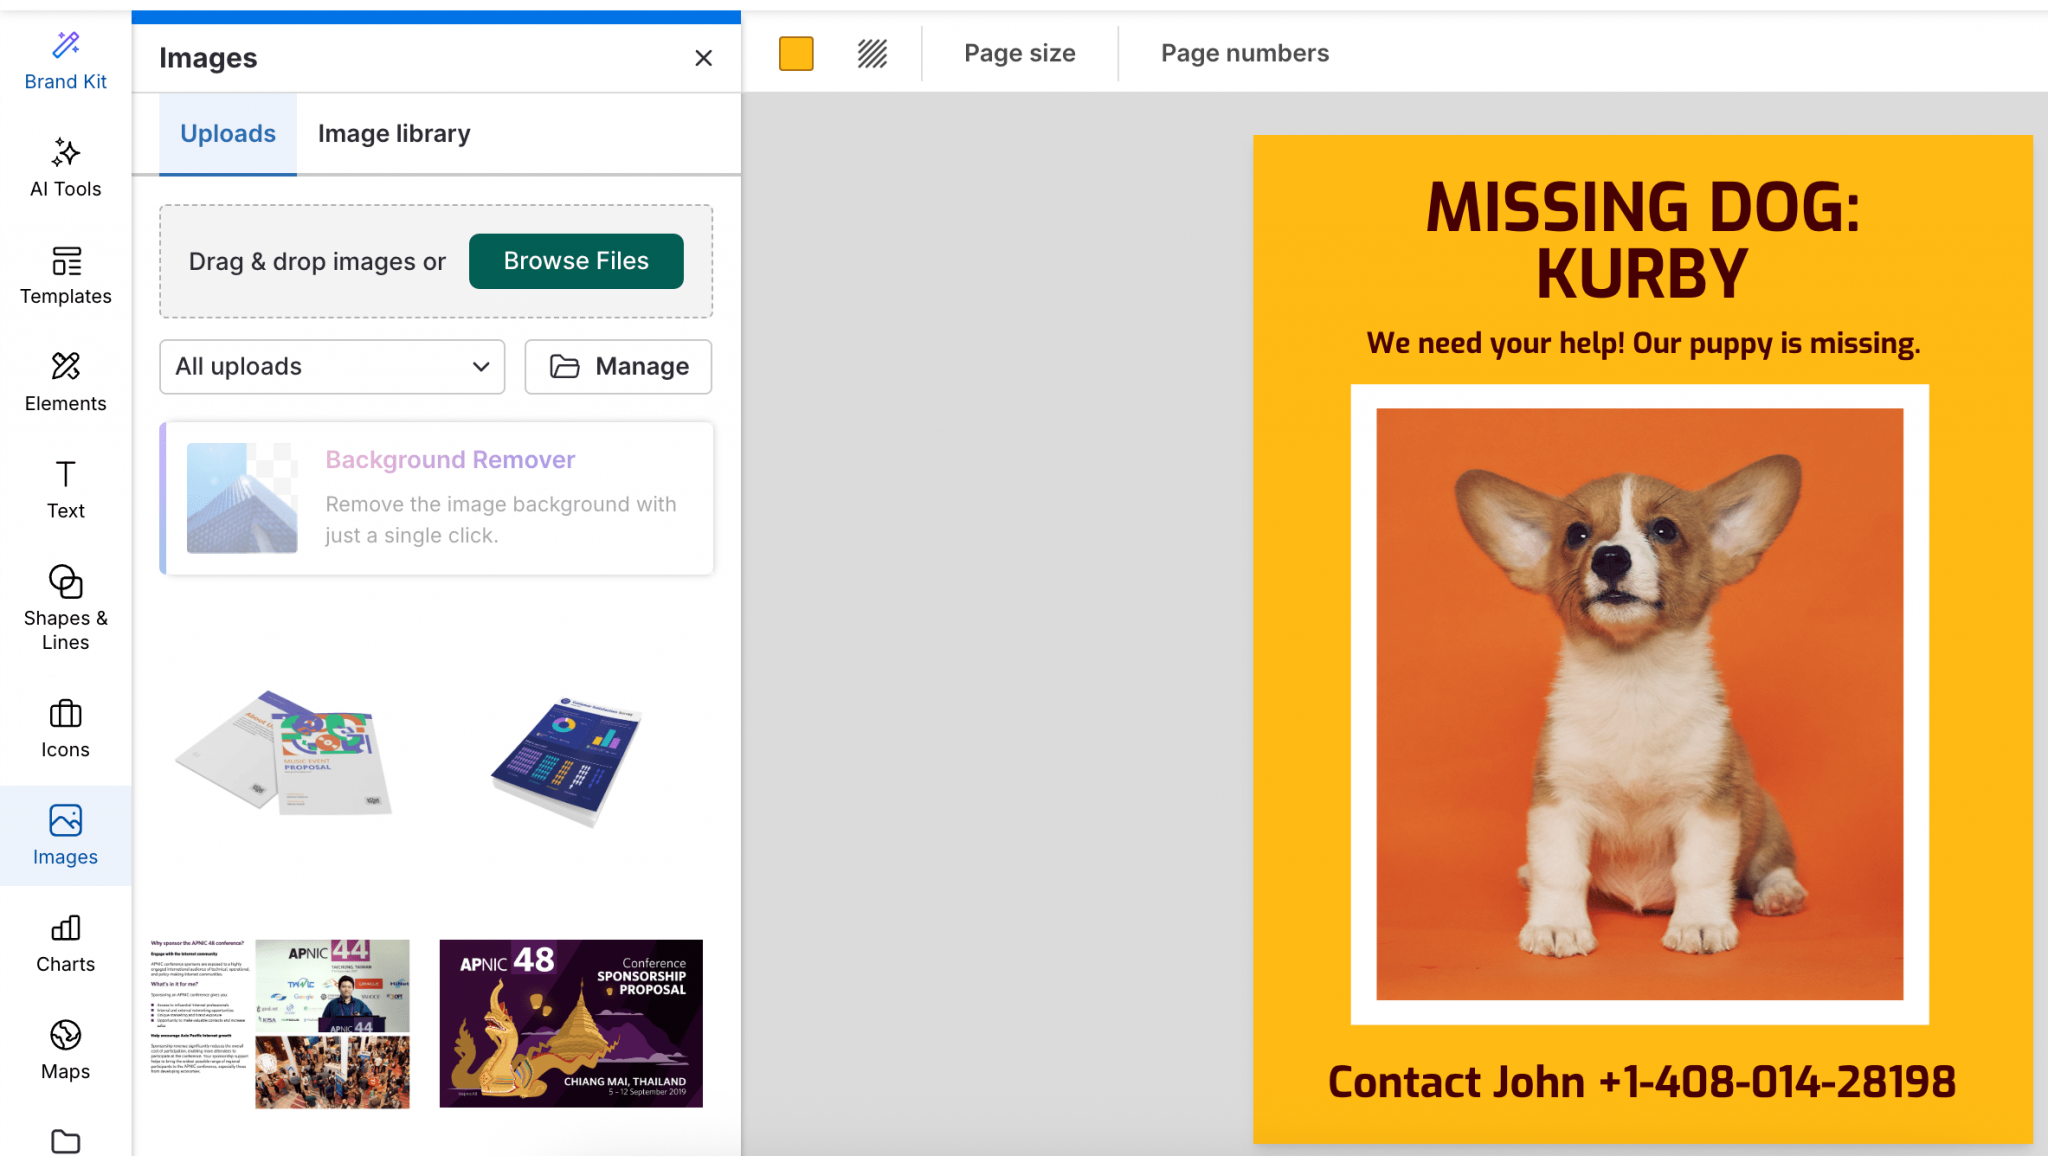2048x1156 pixels.
Task: Open the Elements panel
Action: 65,382
